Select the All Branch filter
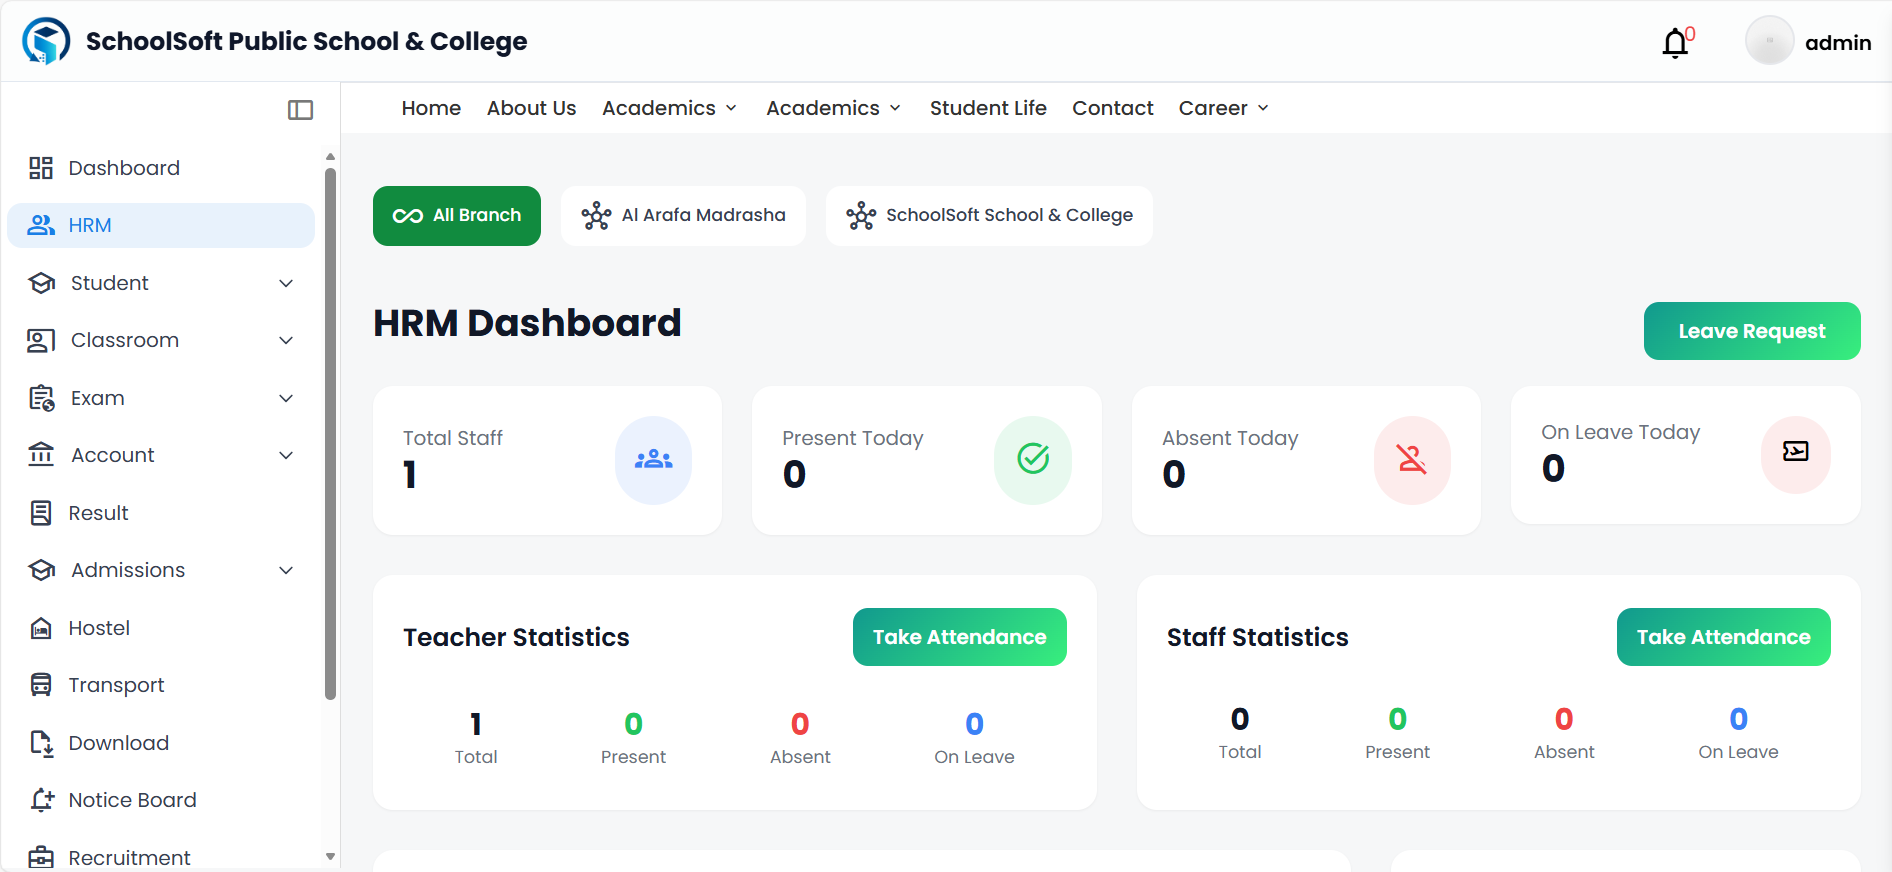1892x872 pixels. click(457, 216)
